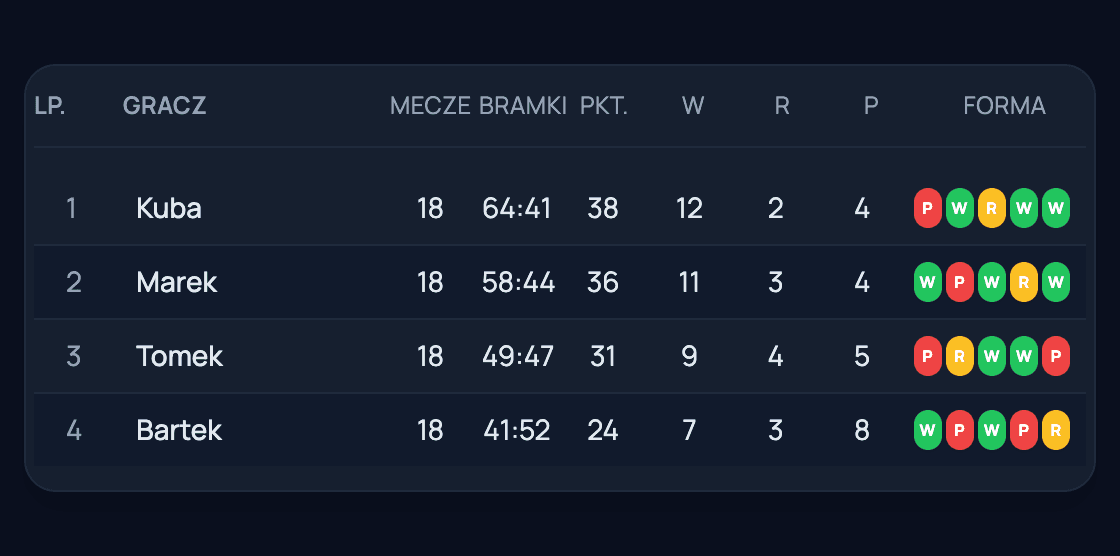
Task: Sort table by PKT. column header
Action: click(604, 106)
